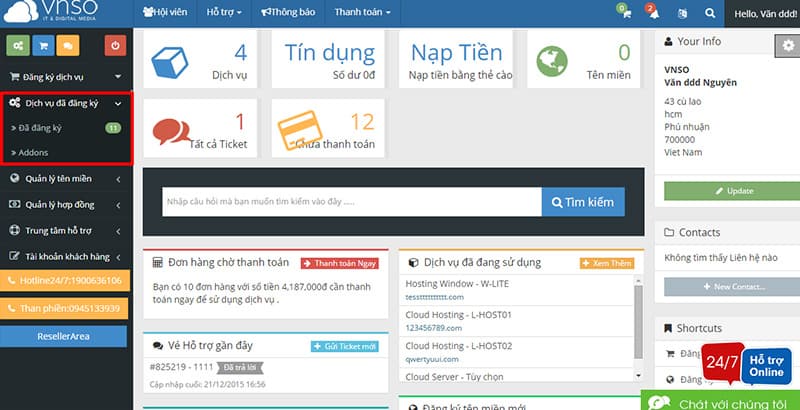The image size is (800, 410).
Task: Click the Hotline24/7 orange button
Action: click(65, 280)
